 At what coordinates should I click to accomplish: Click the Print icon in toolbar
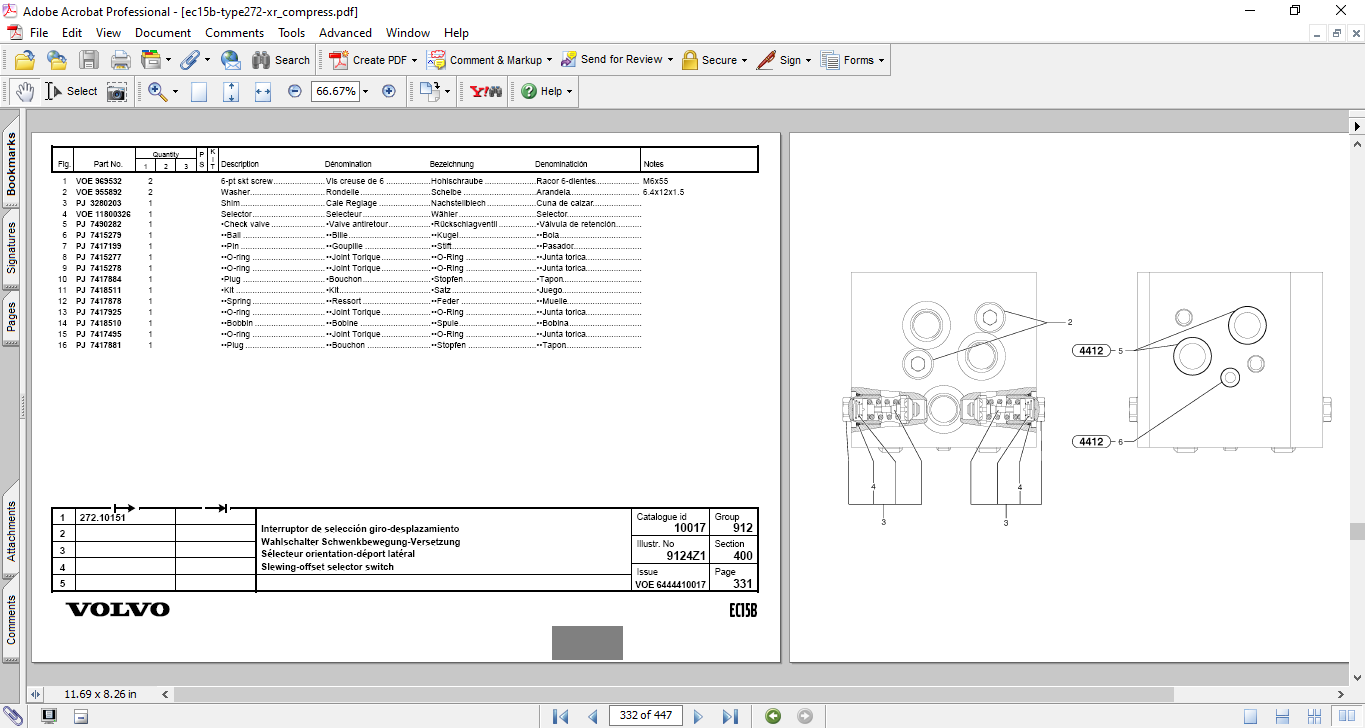coord(120,60)
